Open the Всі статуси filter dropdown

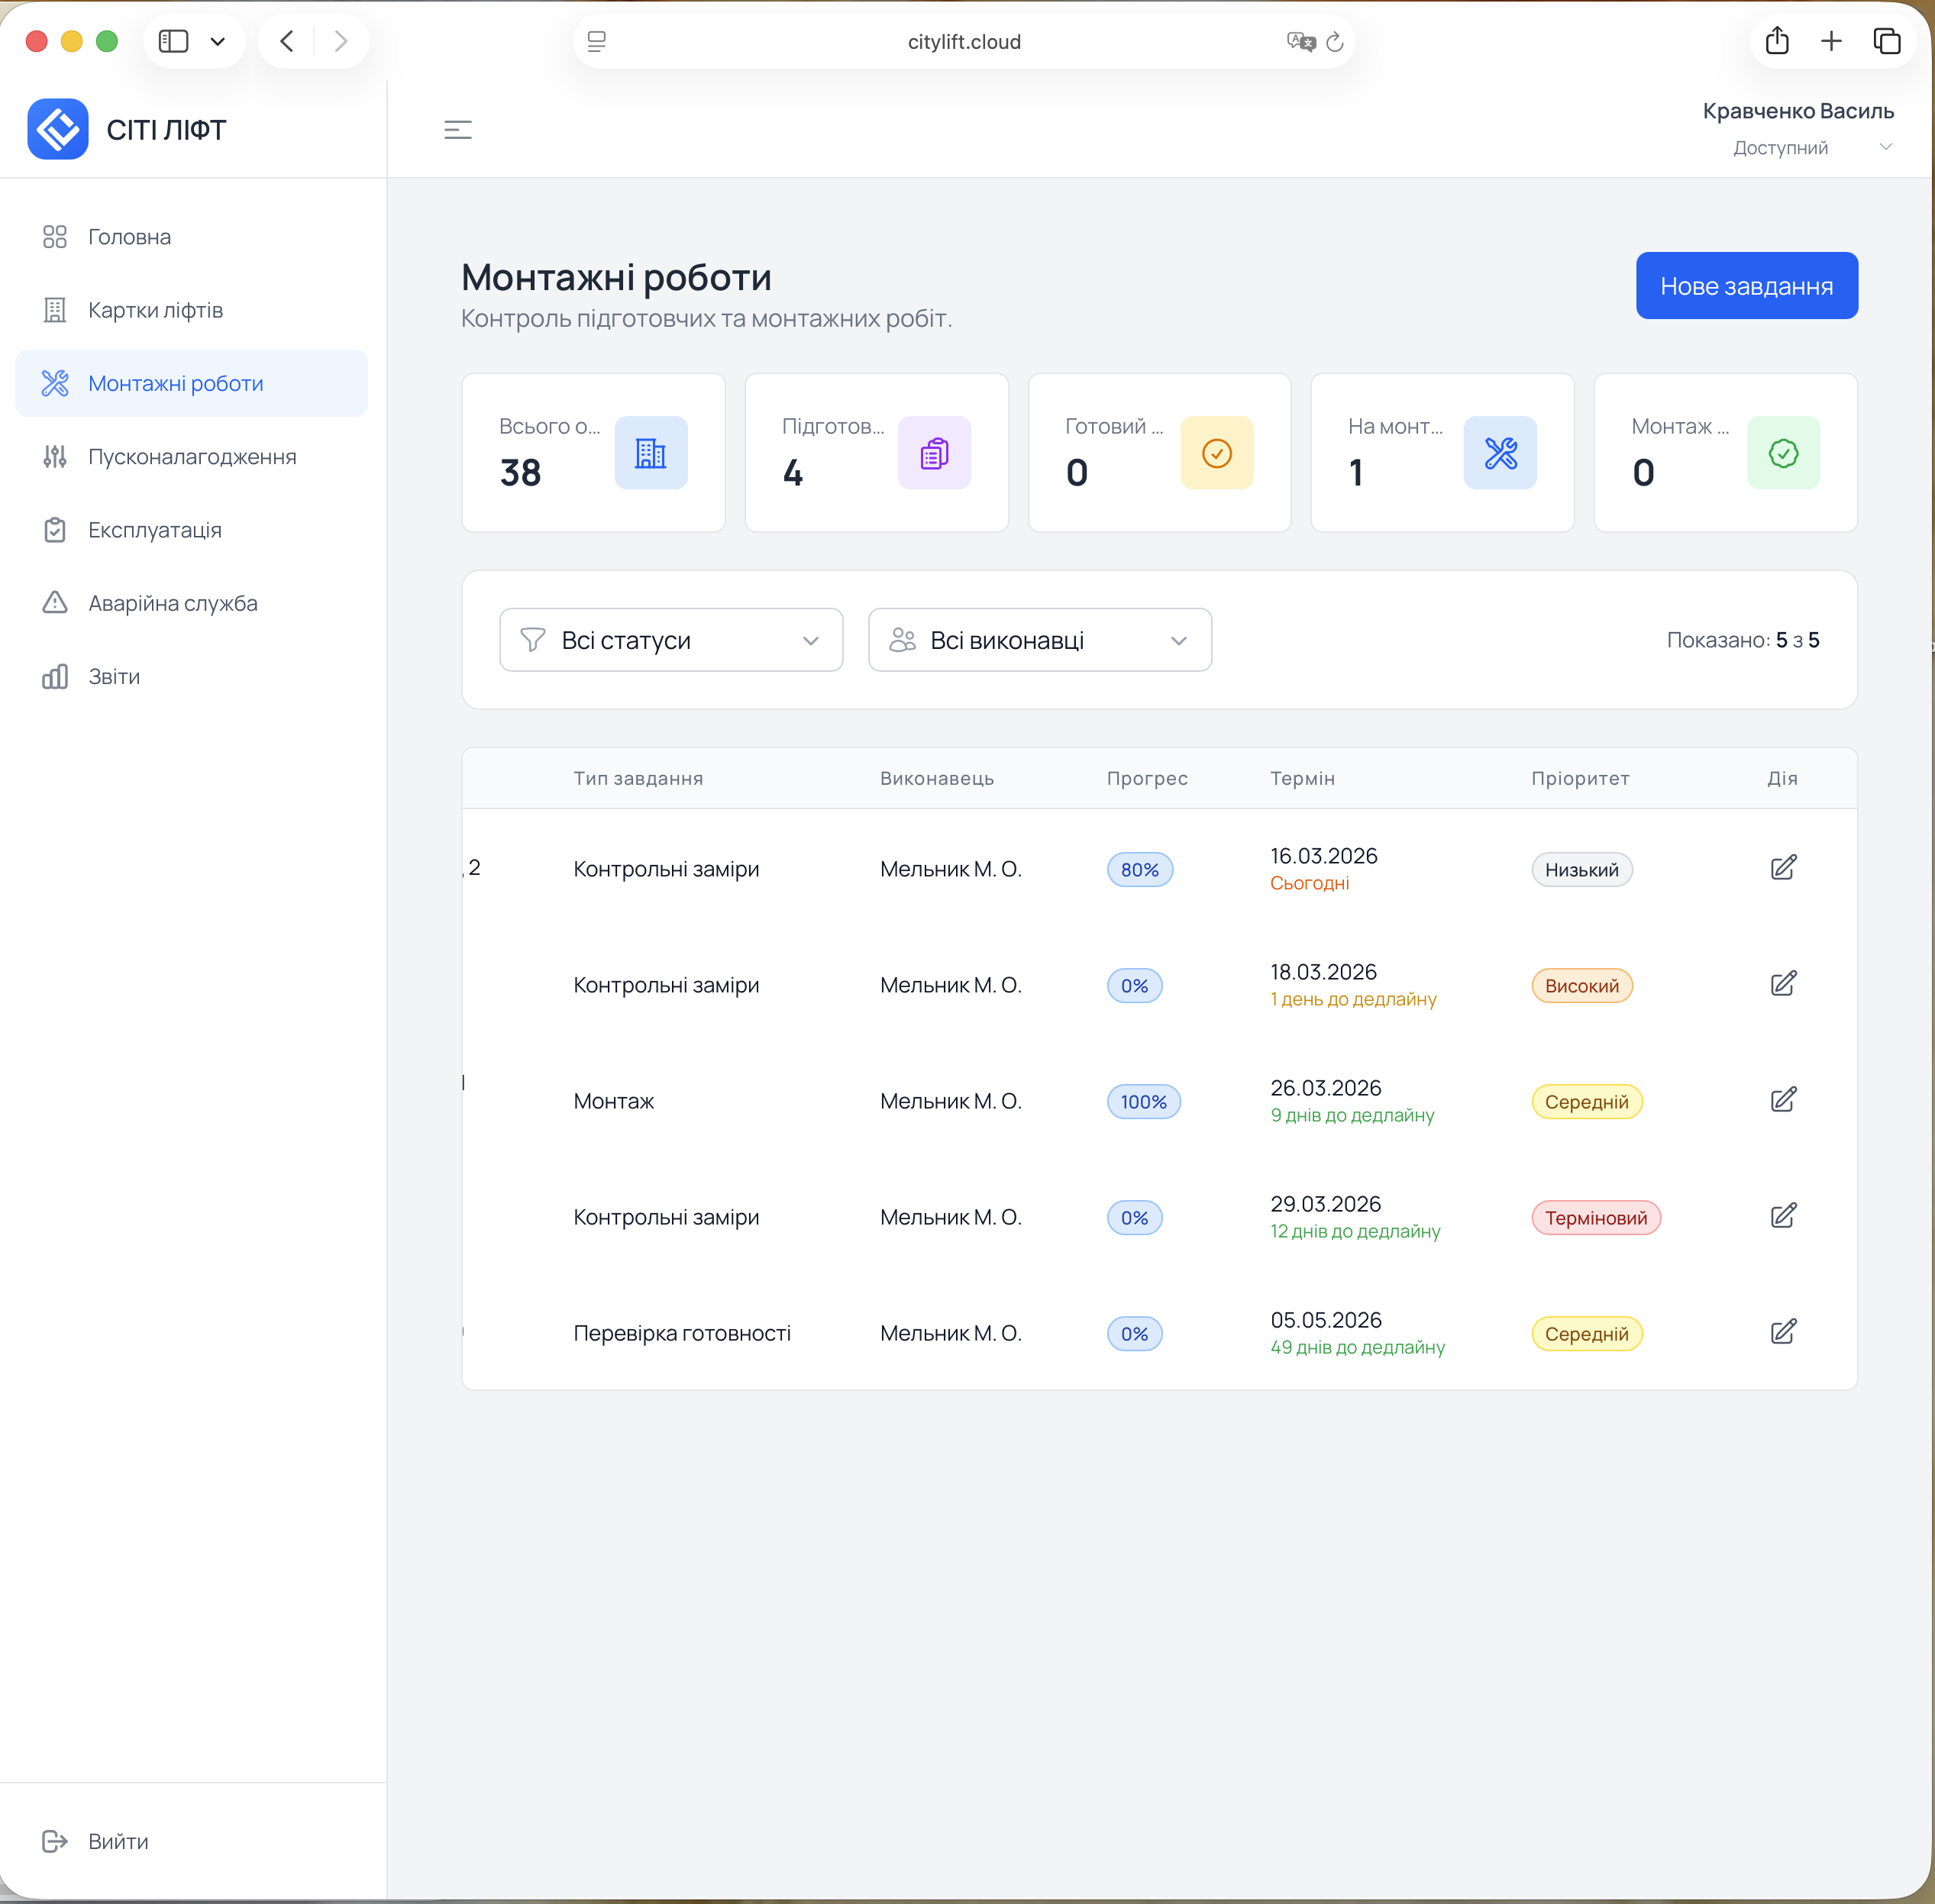(671, 640)
